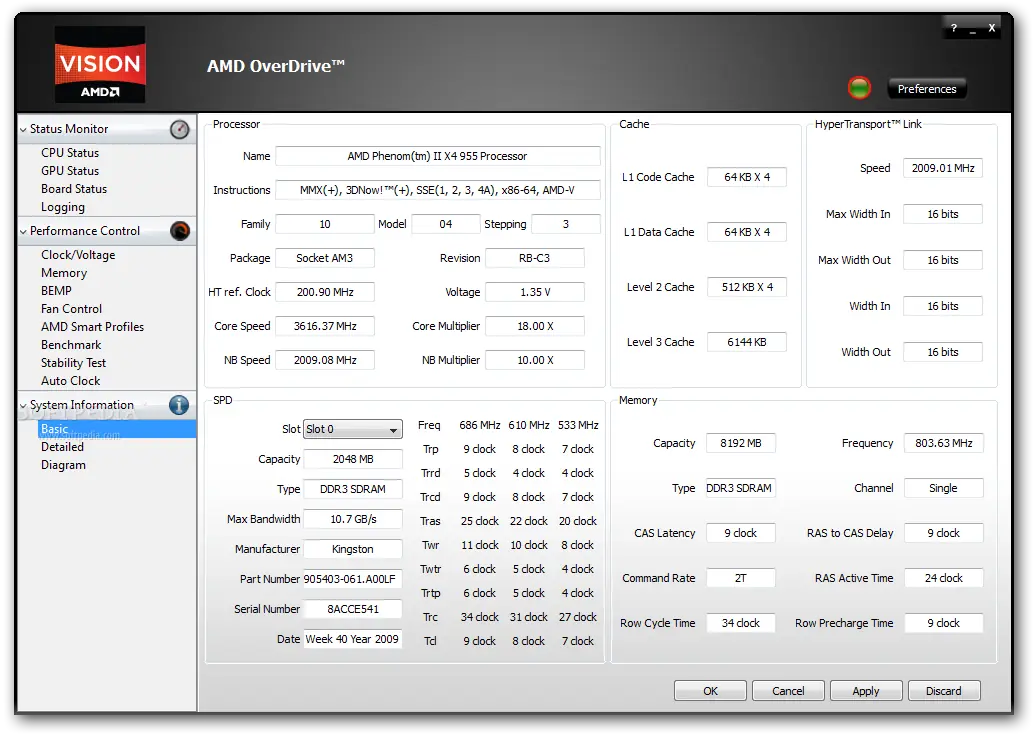Click the Row Cycle Time 34 clock field
The image size is (1034, 735).
(x=741, y=623)
